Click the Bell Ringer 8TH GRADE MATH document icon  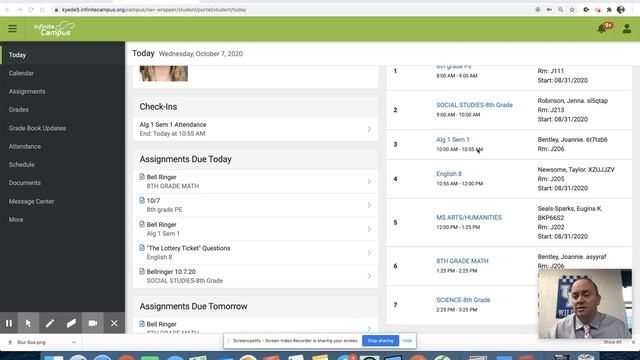tap(142, 177)
